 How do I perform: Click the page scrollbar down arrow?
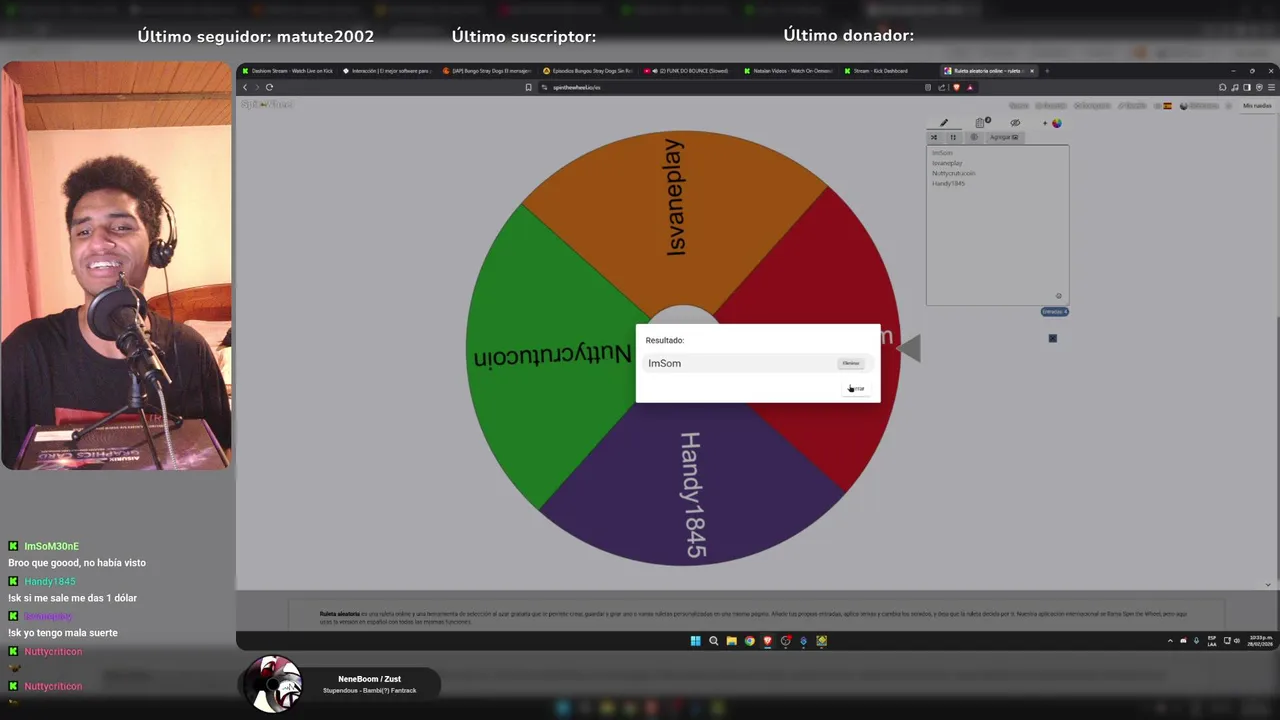(1268, 584)
